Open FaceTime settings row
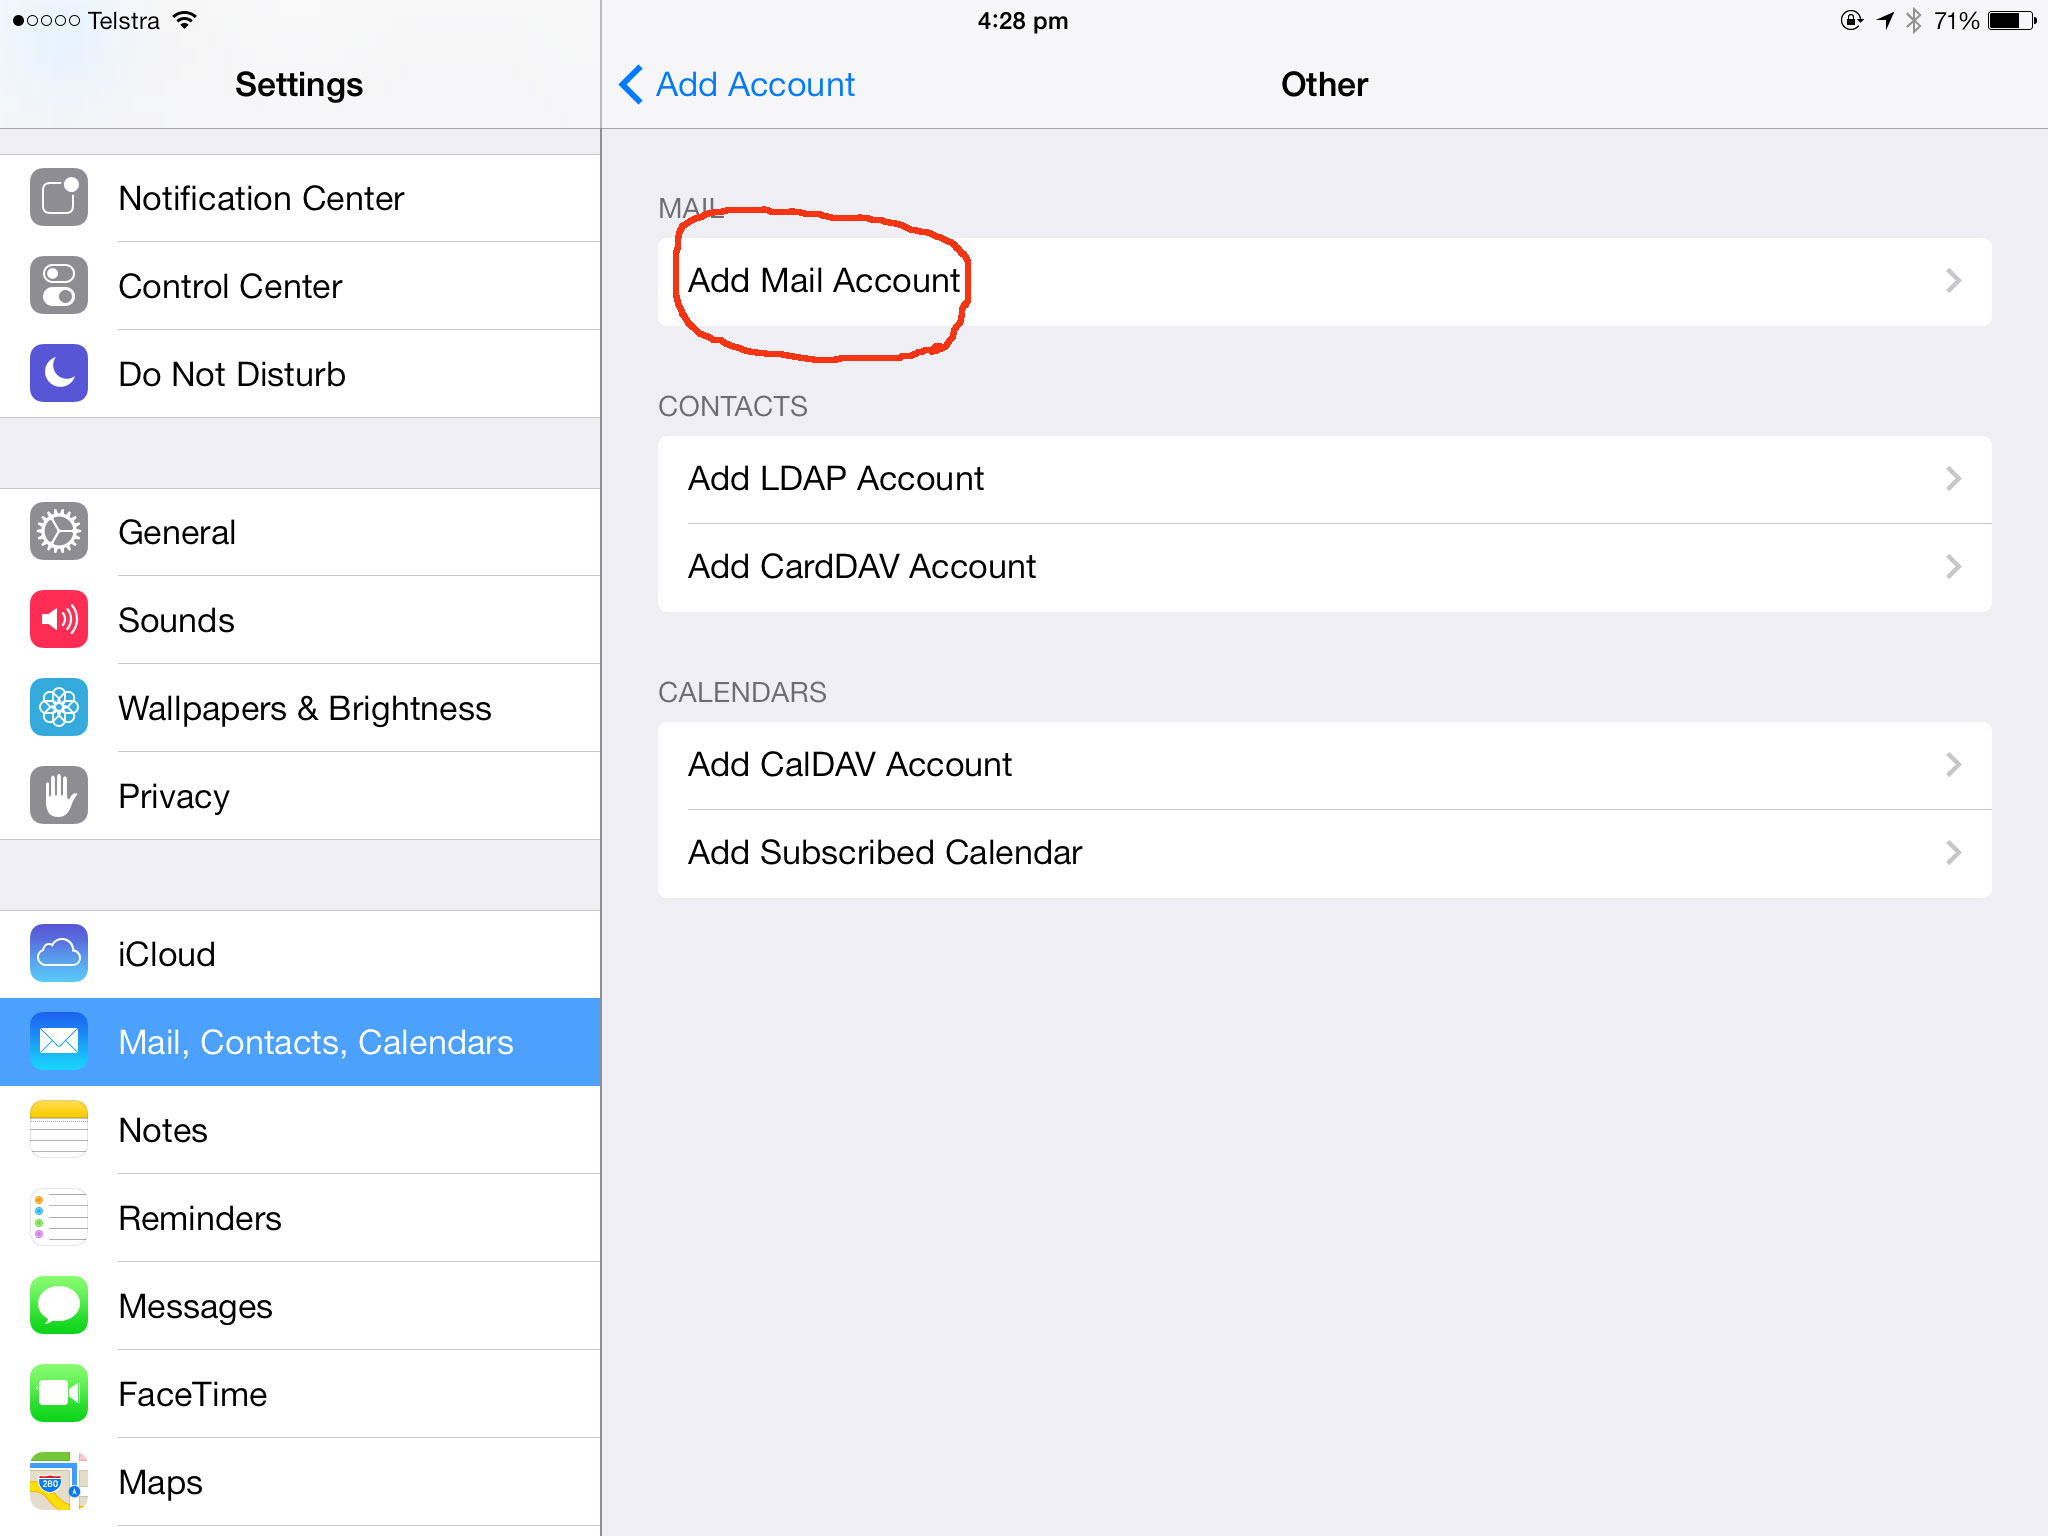This screenshot has width=2048, height=1536. (300, 1394)
